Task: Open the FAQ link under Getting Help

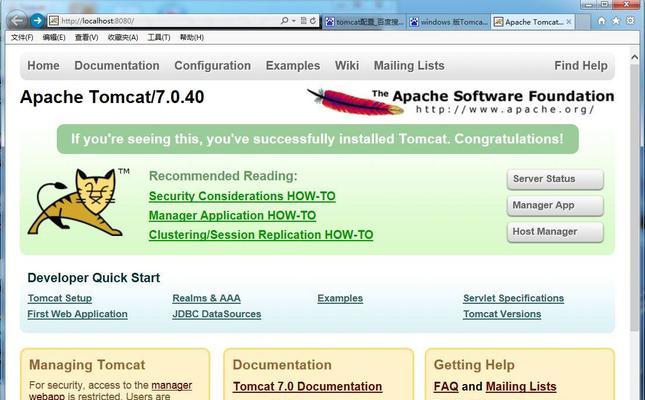Action: click(x=446, y=386)
